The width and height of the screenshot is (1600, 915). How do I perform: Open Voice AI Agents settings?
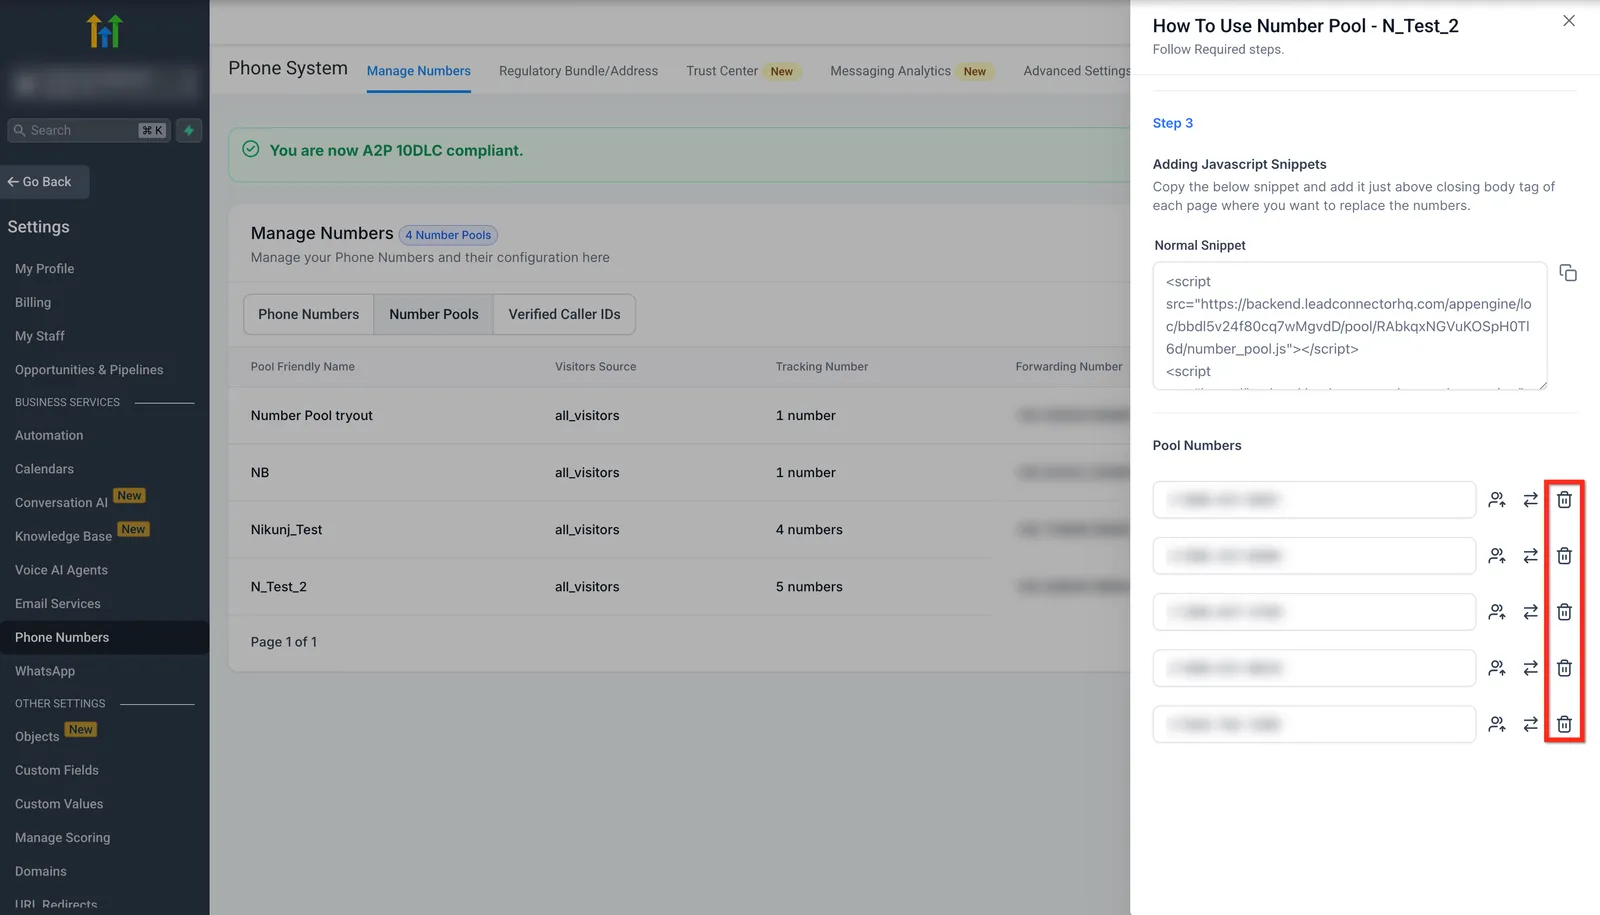click(62, 570)
